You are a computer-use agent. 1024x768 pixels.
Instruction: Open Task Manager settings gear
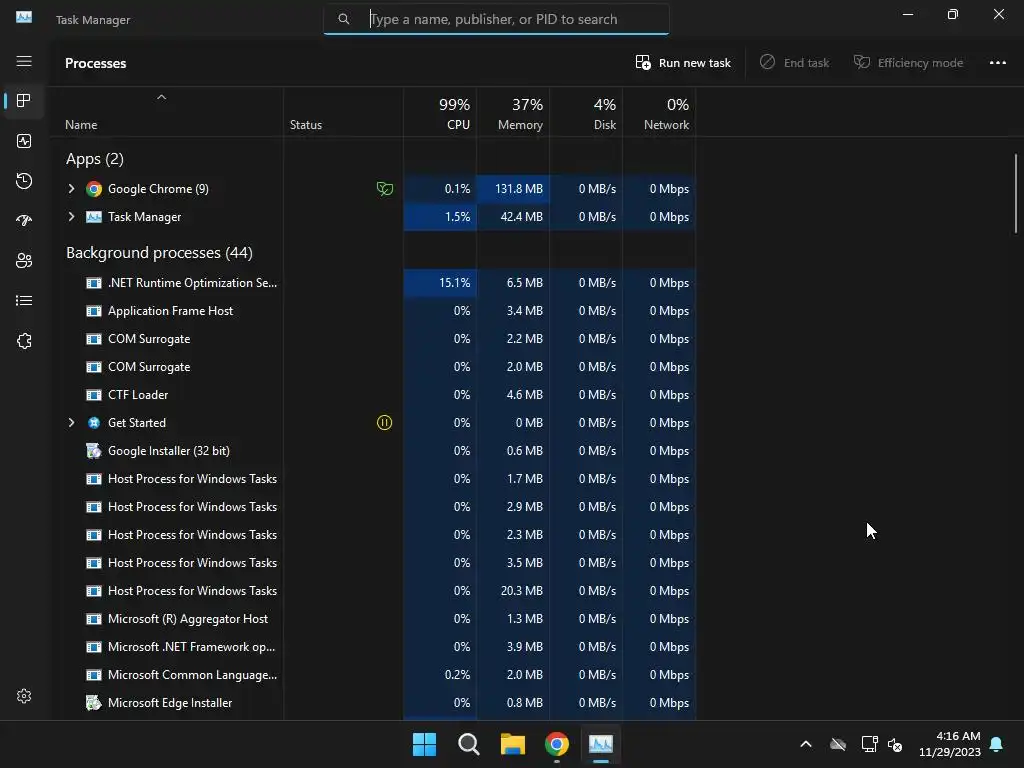[x=24, y=696]
